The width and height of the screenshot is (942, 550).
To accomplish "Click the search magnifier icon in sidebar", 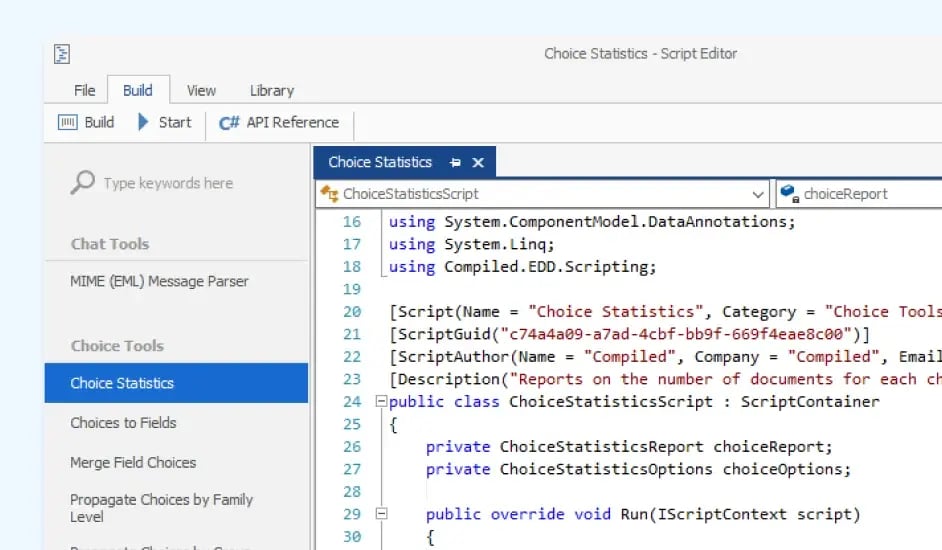I will 83,182.
